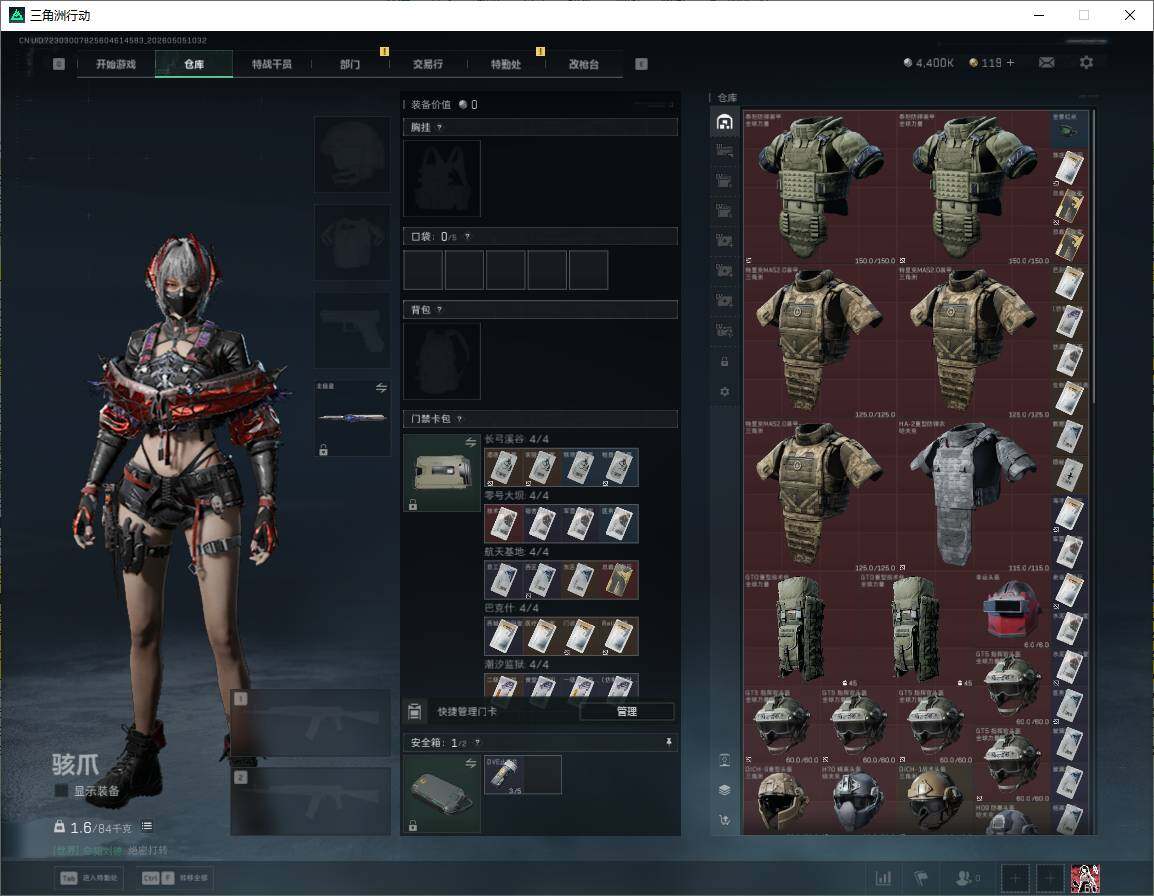Open the 交易行 tab
Viewport: 1154px width, 896px height.
(428, 64)
